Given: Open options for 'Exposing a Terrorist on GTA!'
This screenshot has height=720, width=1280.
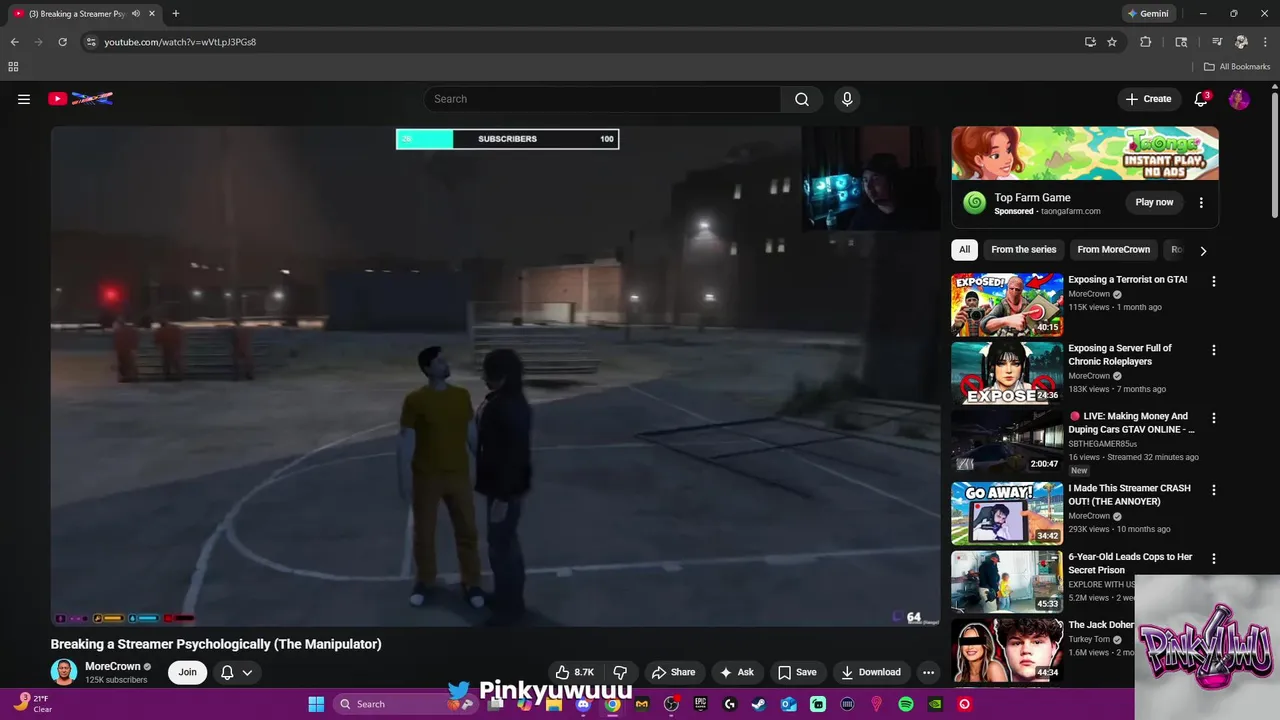Looking at the screenshot, I should point(1214,282).
